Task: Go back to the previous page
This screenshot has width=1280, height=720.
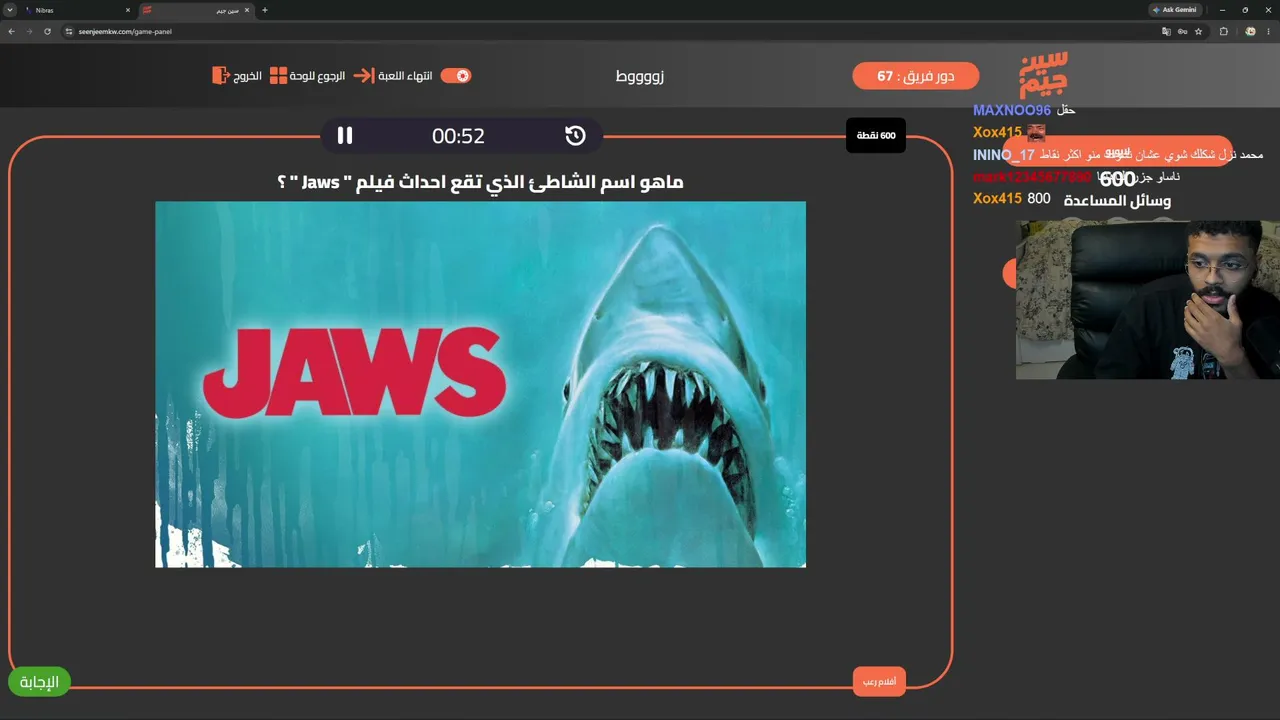Action: point(11,31)
